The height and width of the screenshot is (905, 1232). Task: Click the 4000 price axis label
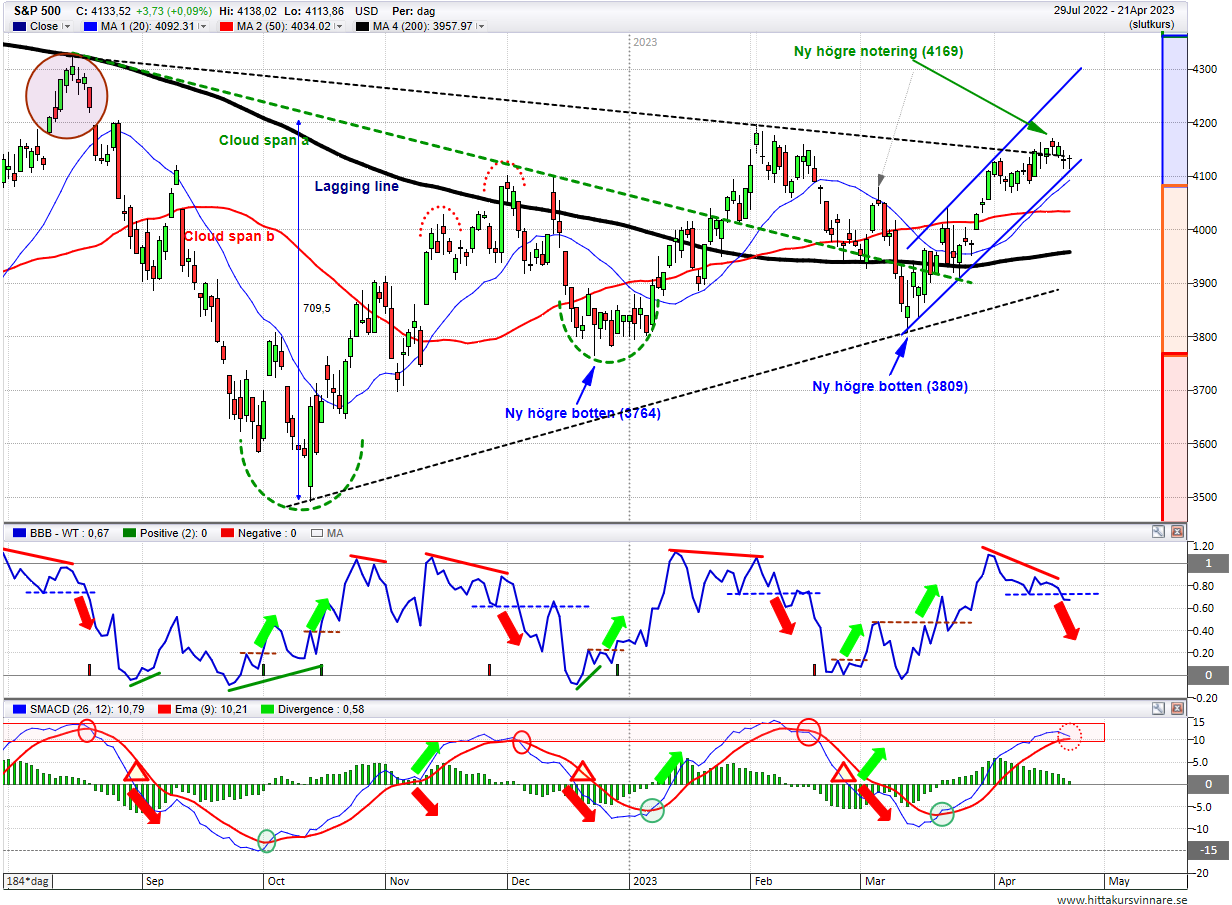click(x=1204, y=230)
